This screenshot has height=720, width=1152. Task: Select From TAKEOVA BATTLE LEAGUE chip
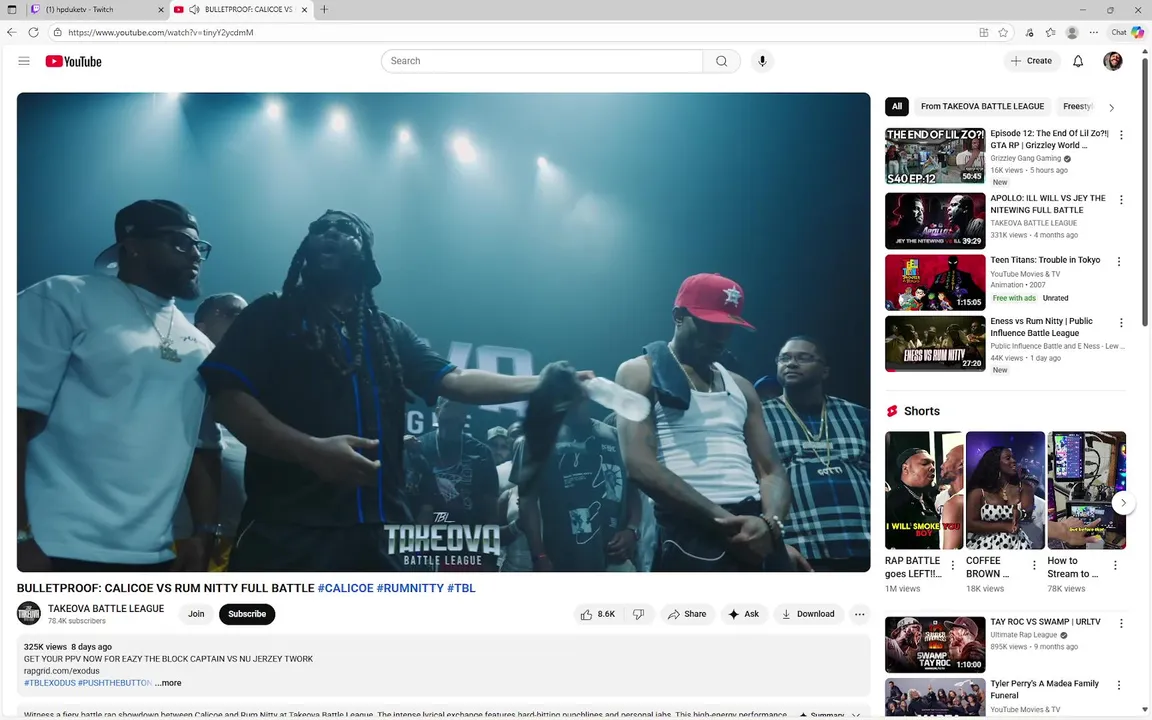pos(982,107)
